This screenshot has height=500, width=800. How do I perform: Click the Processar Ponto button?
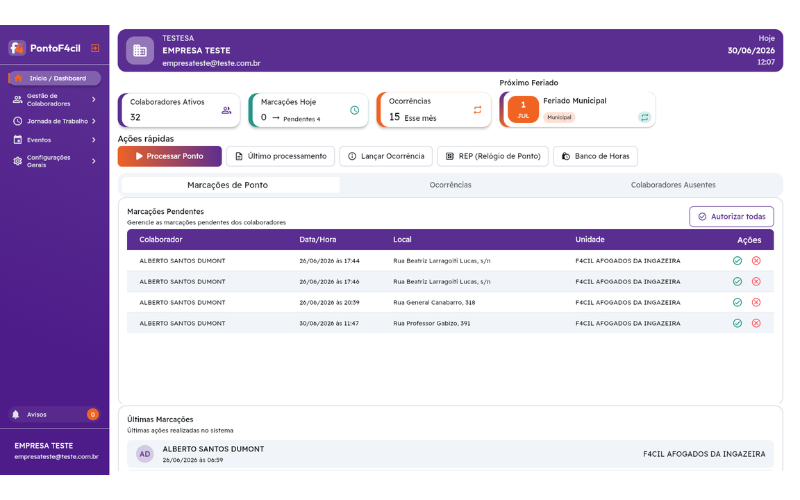[169, 156]
